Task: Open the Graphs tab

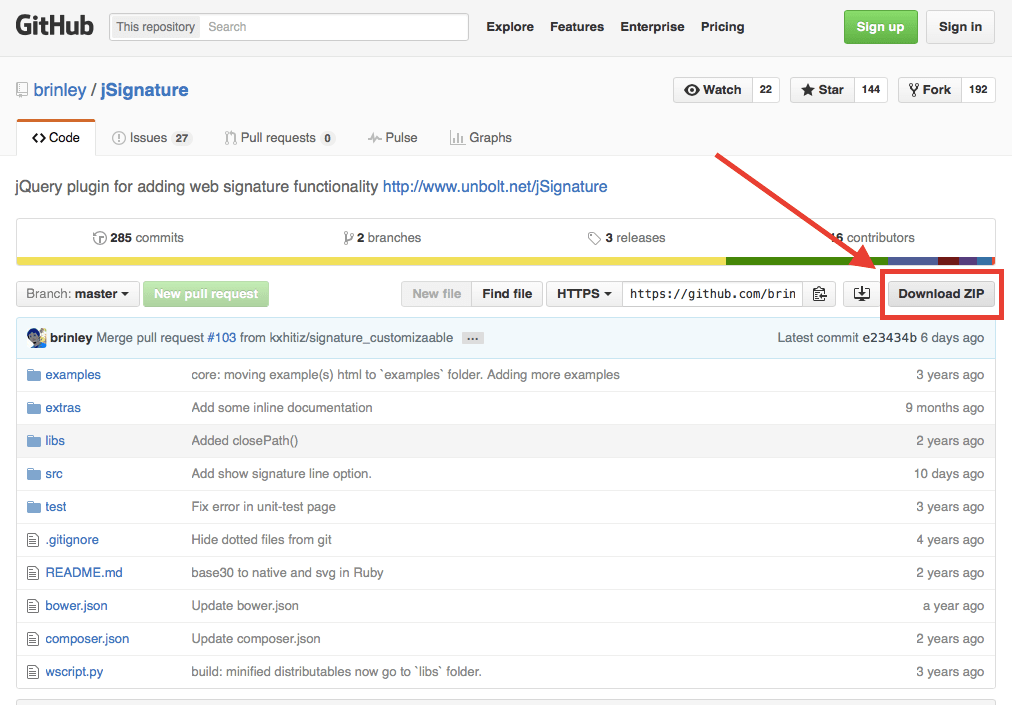Action: point(481,138)
